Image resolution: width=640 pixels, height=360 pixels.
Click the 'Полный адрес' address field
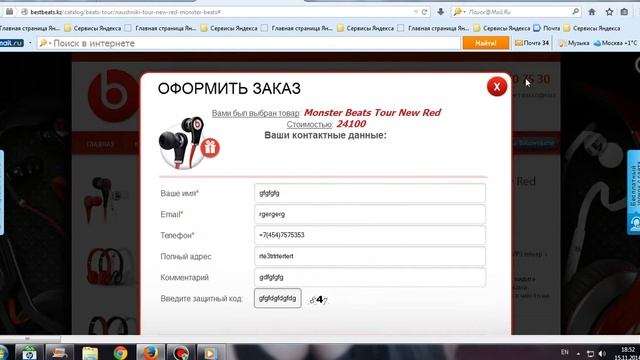(370, 256)
